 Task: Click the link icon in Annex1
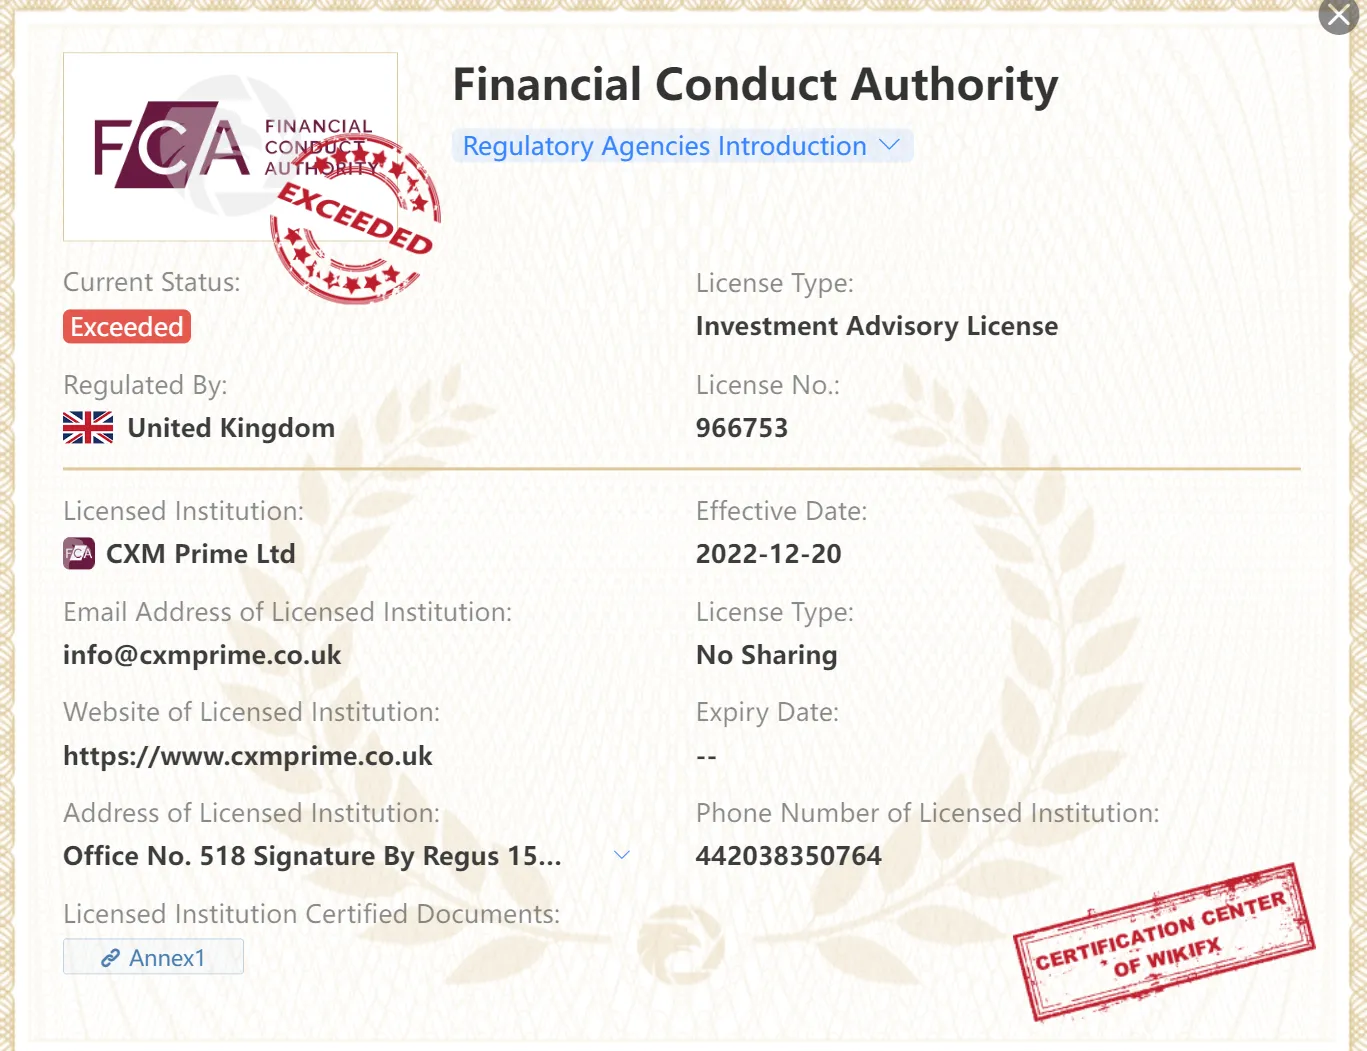110,958
